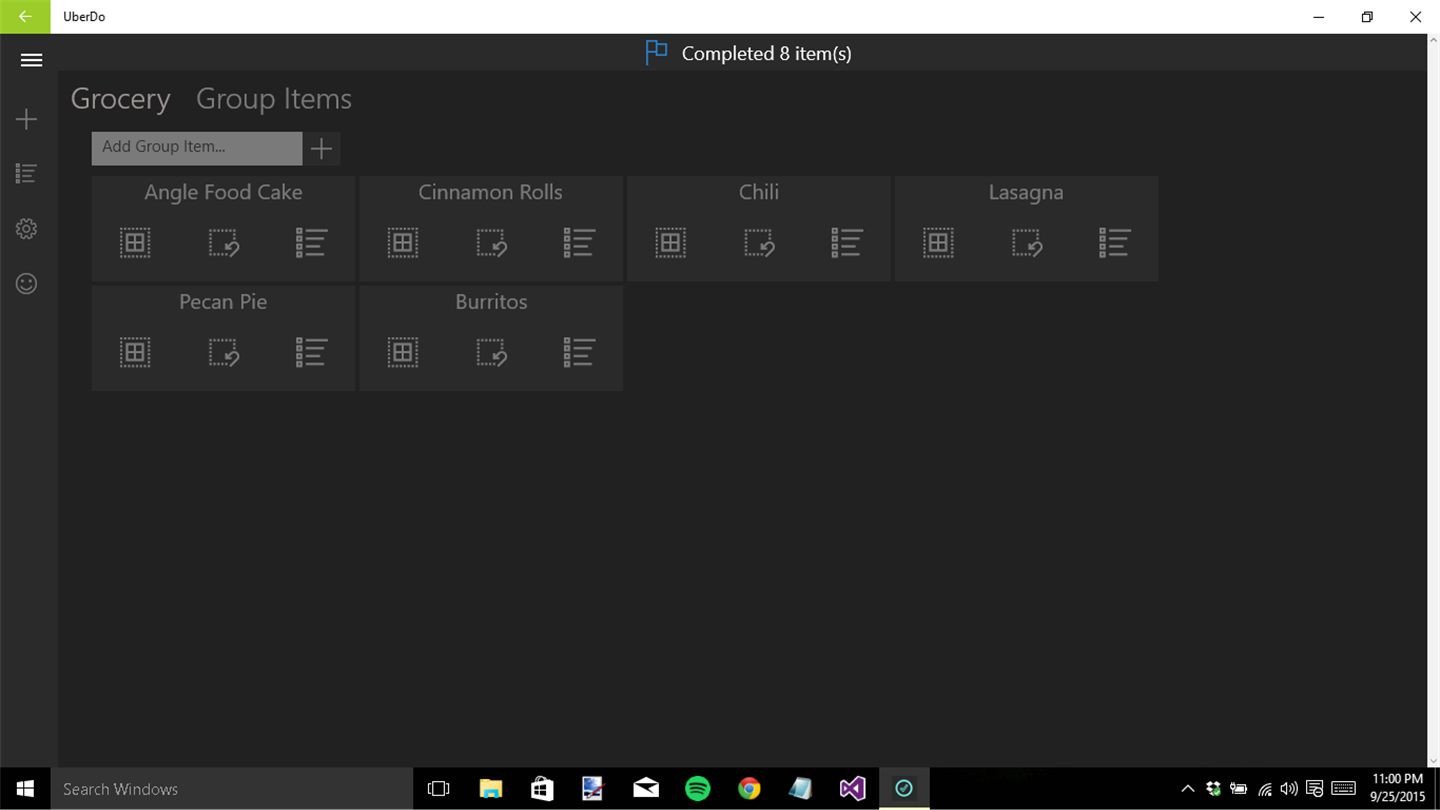
Task: Click list icon under Pecan Pie
Action: 311,352
